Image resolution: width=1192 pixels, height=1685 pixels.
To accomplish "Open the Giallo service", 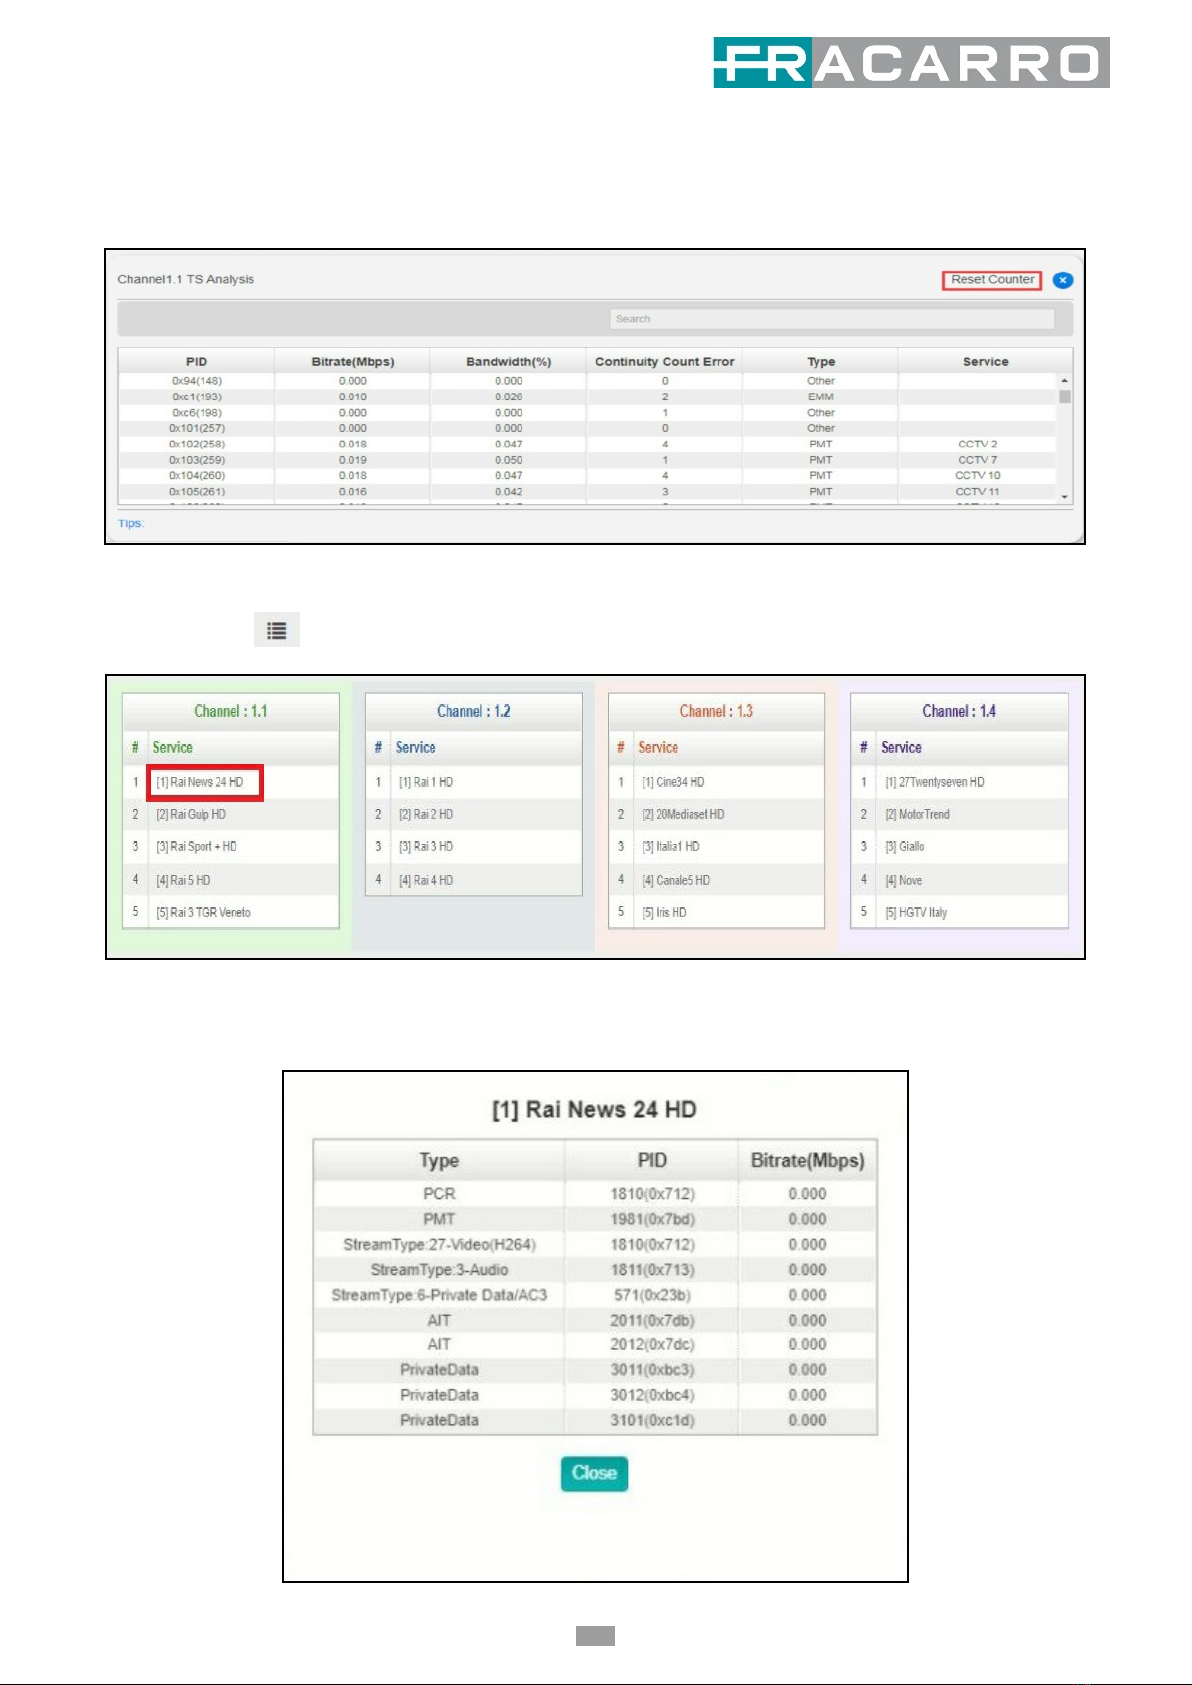I will point(905,846).
